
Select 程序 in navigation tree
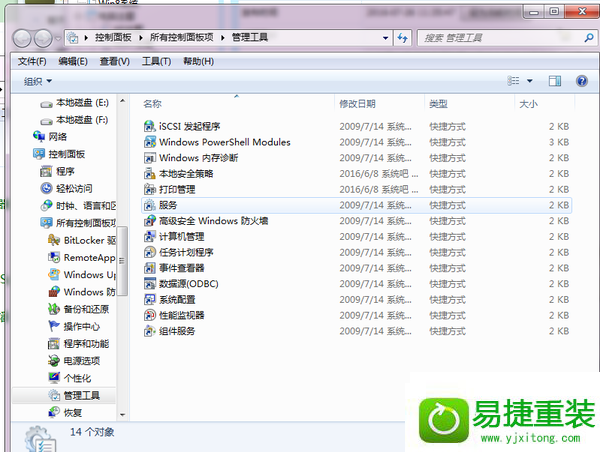click(x=65, y=171)
